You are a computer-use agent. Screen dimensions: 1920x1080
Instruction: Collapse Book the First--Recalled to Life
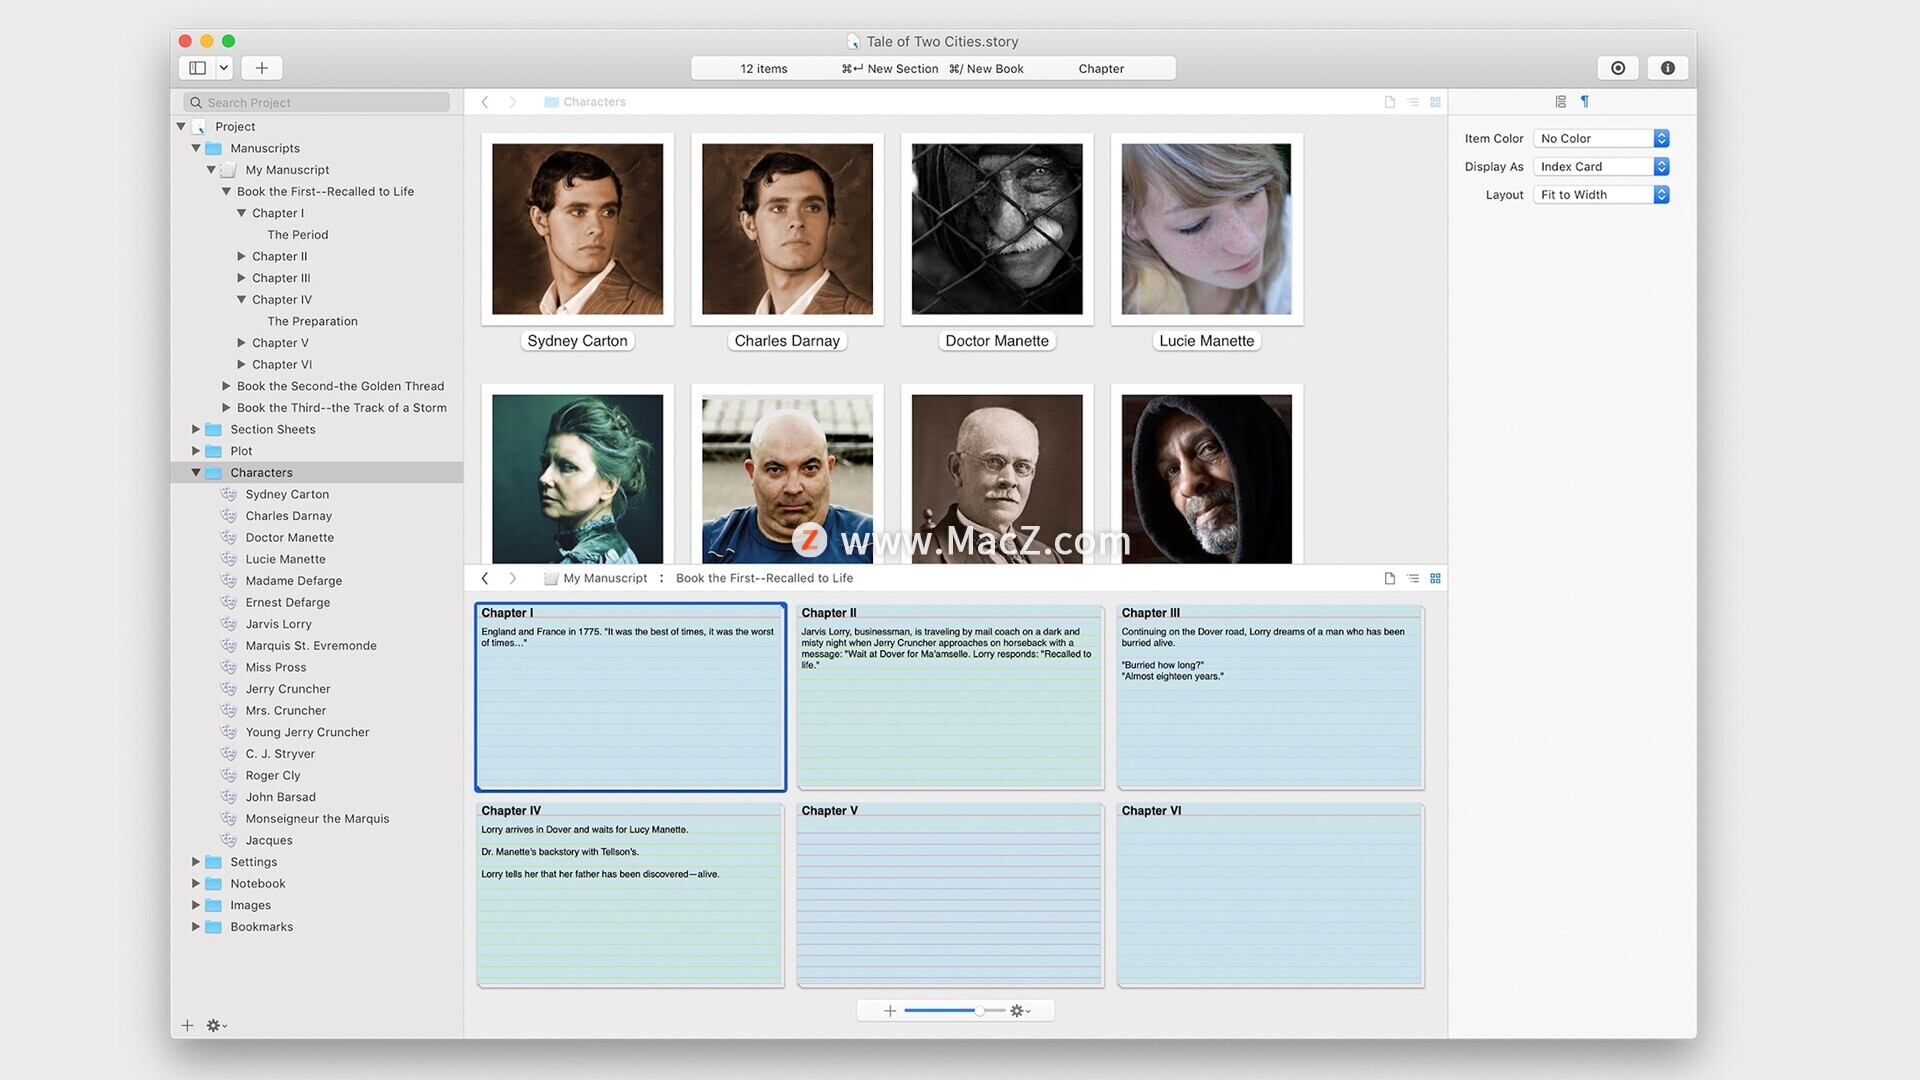click(226, 192)
